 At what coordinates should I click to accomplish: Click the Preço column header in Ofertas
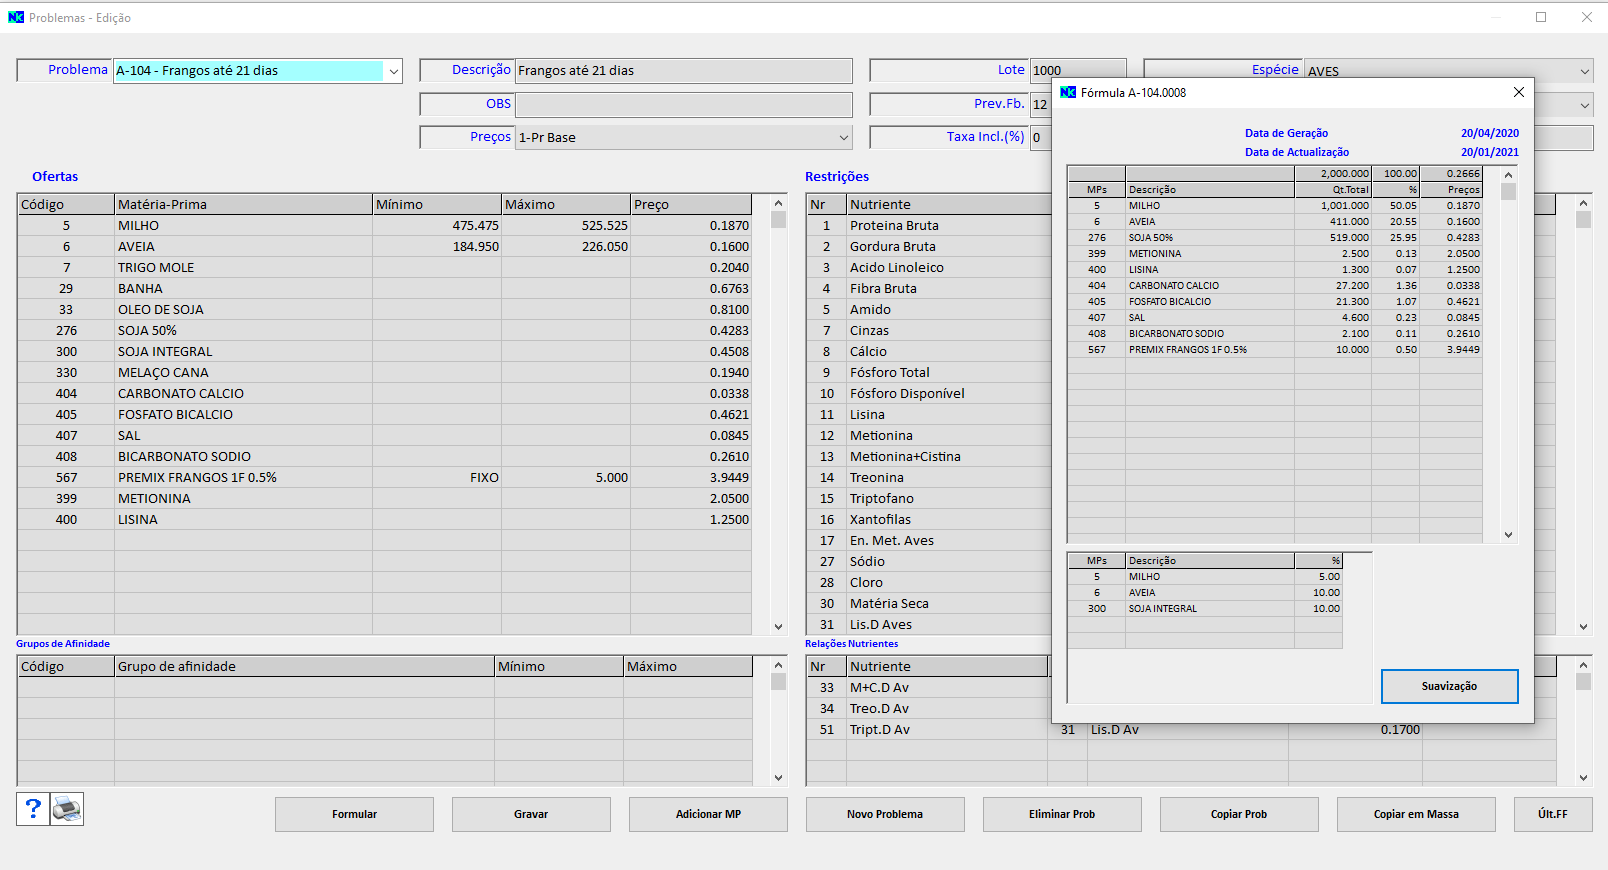tap(691, 204)
